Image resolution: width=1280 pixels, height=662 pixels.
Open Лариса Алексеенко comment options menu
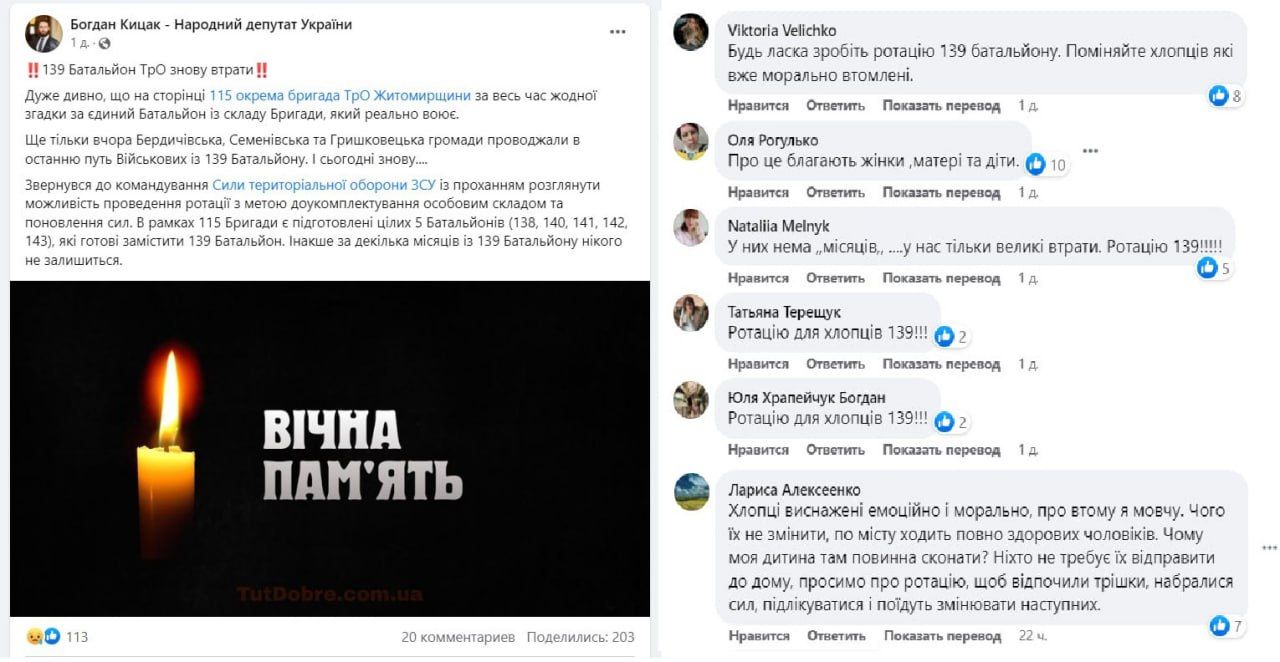coord(1269,548)
